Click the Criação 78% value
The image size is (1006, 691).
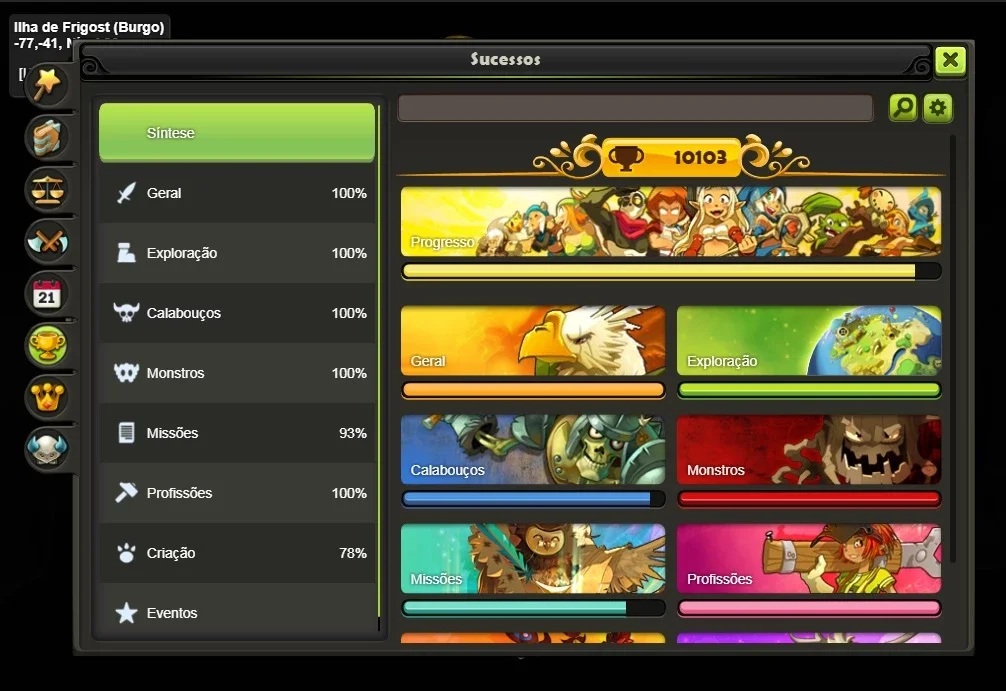(x=353, y=553)
